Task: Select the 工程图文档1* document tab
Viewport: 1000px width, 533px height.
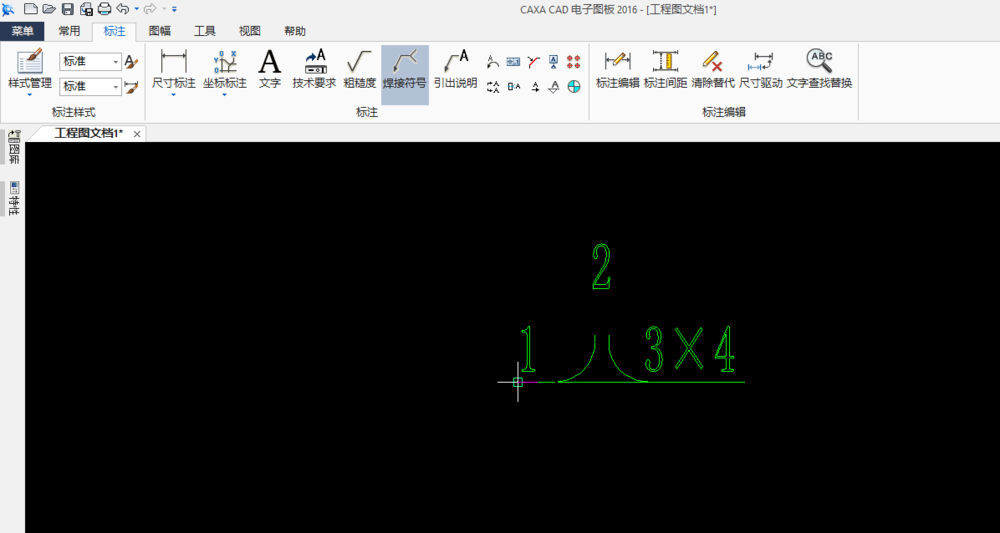Action: (88, 133)
